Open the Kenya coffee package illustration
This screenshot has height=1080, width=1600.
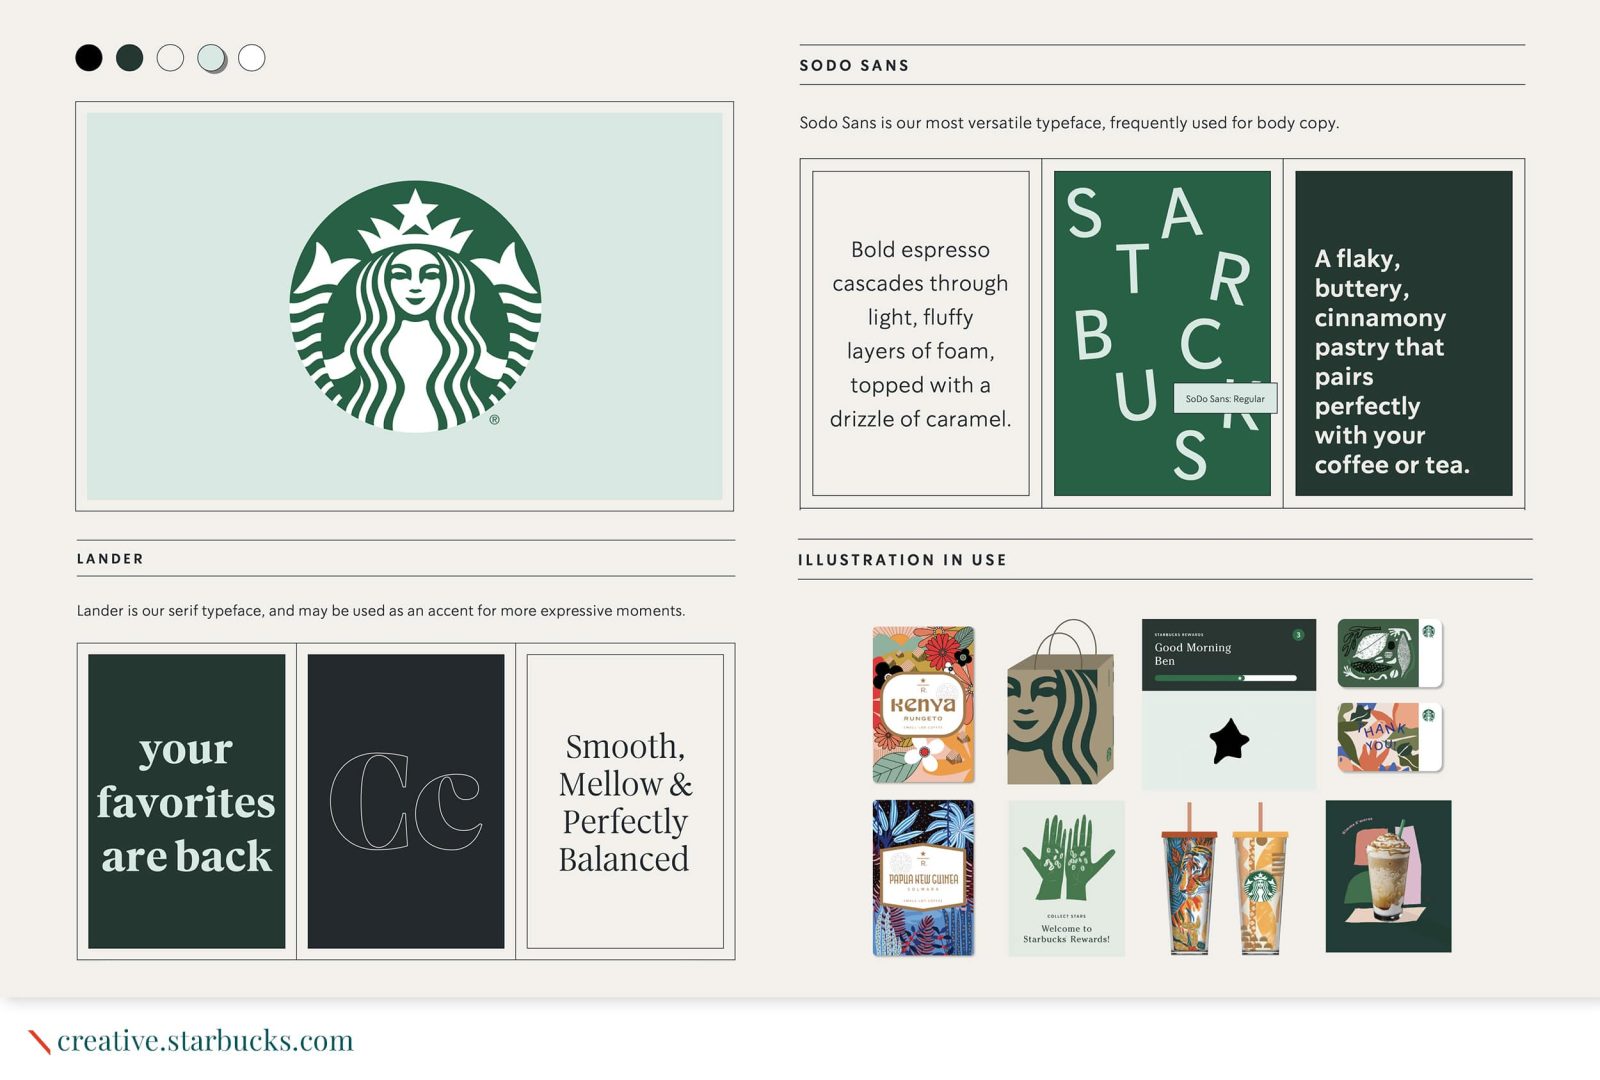(x=923, y=705)
